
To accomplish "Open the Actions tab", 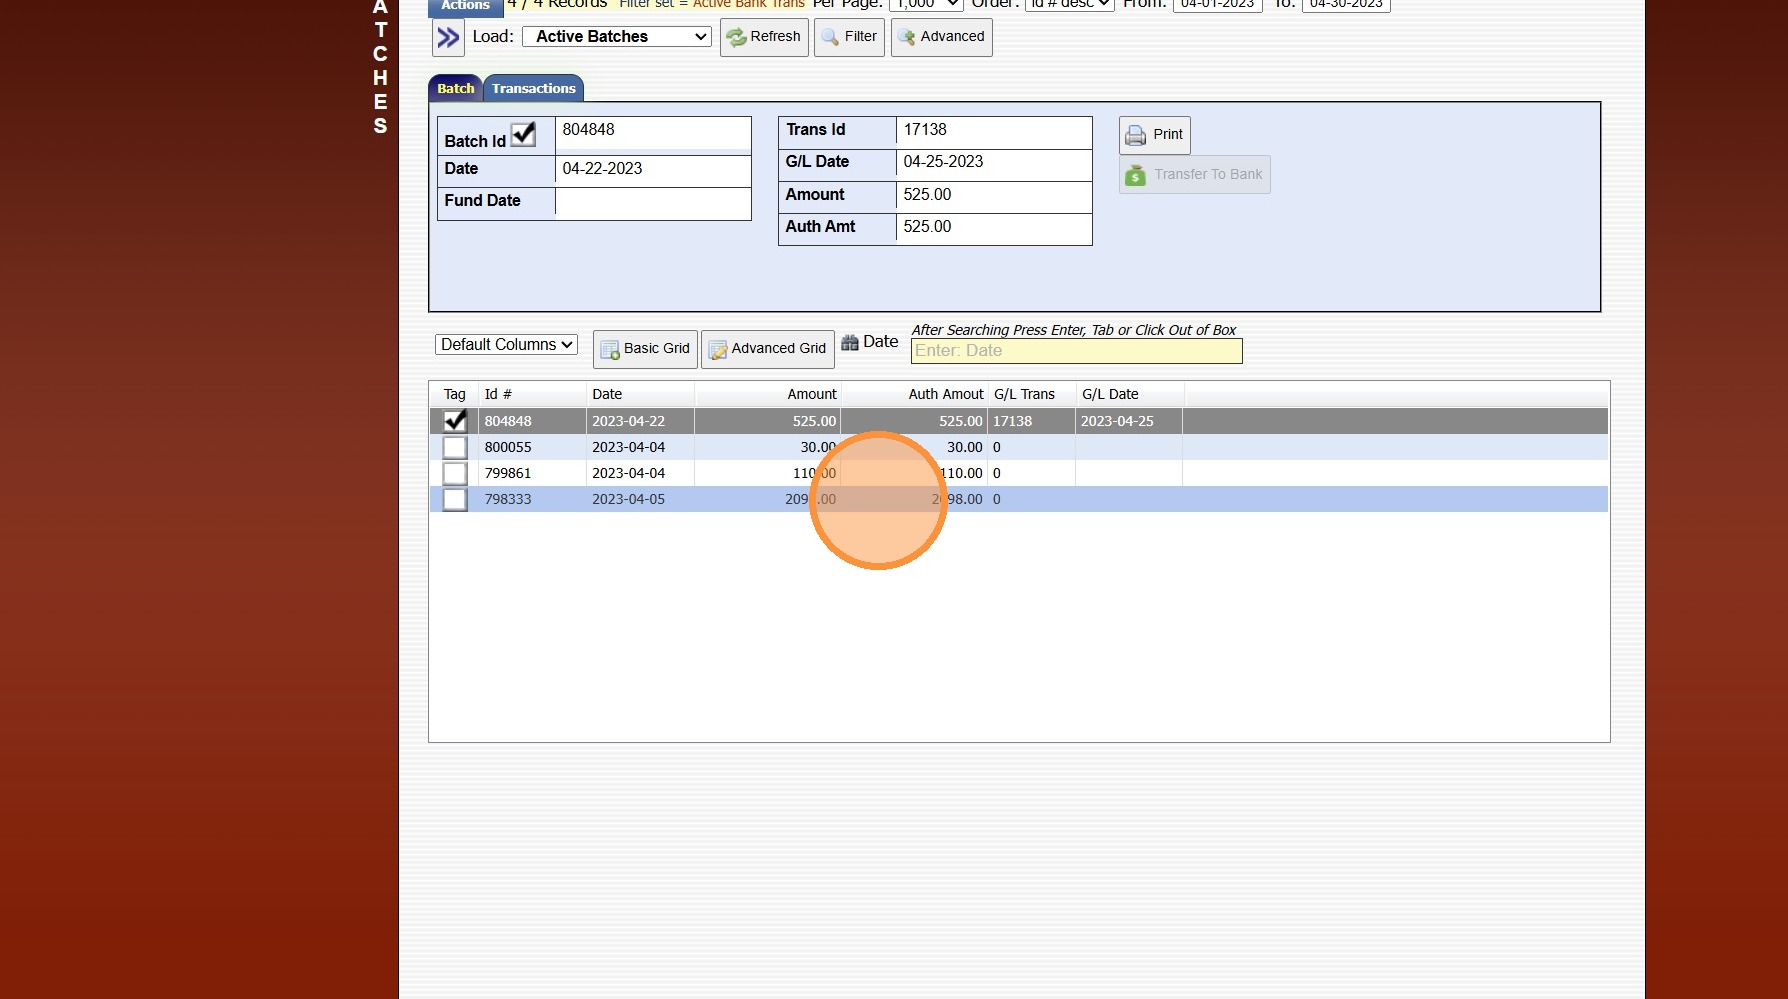I will (x=465, y=6).
